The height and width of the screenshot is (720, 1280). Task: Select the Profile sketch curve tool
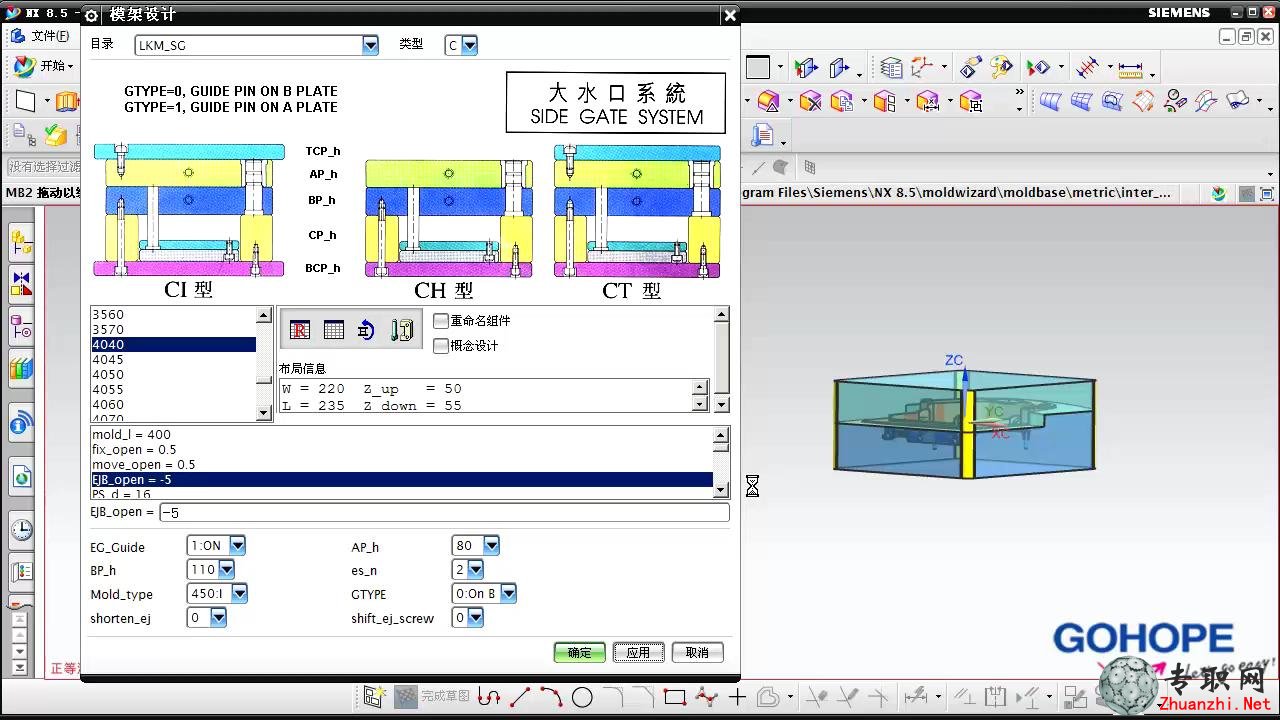coord(489,697)
